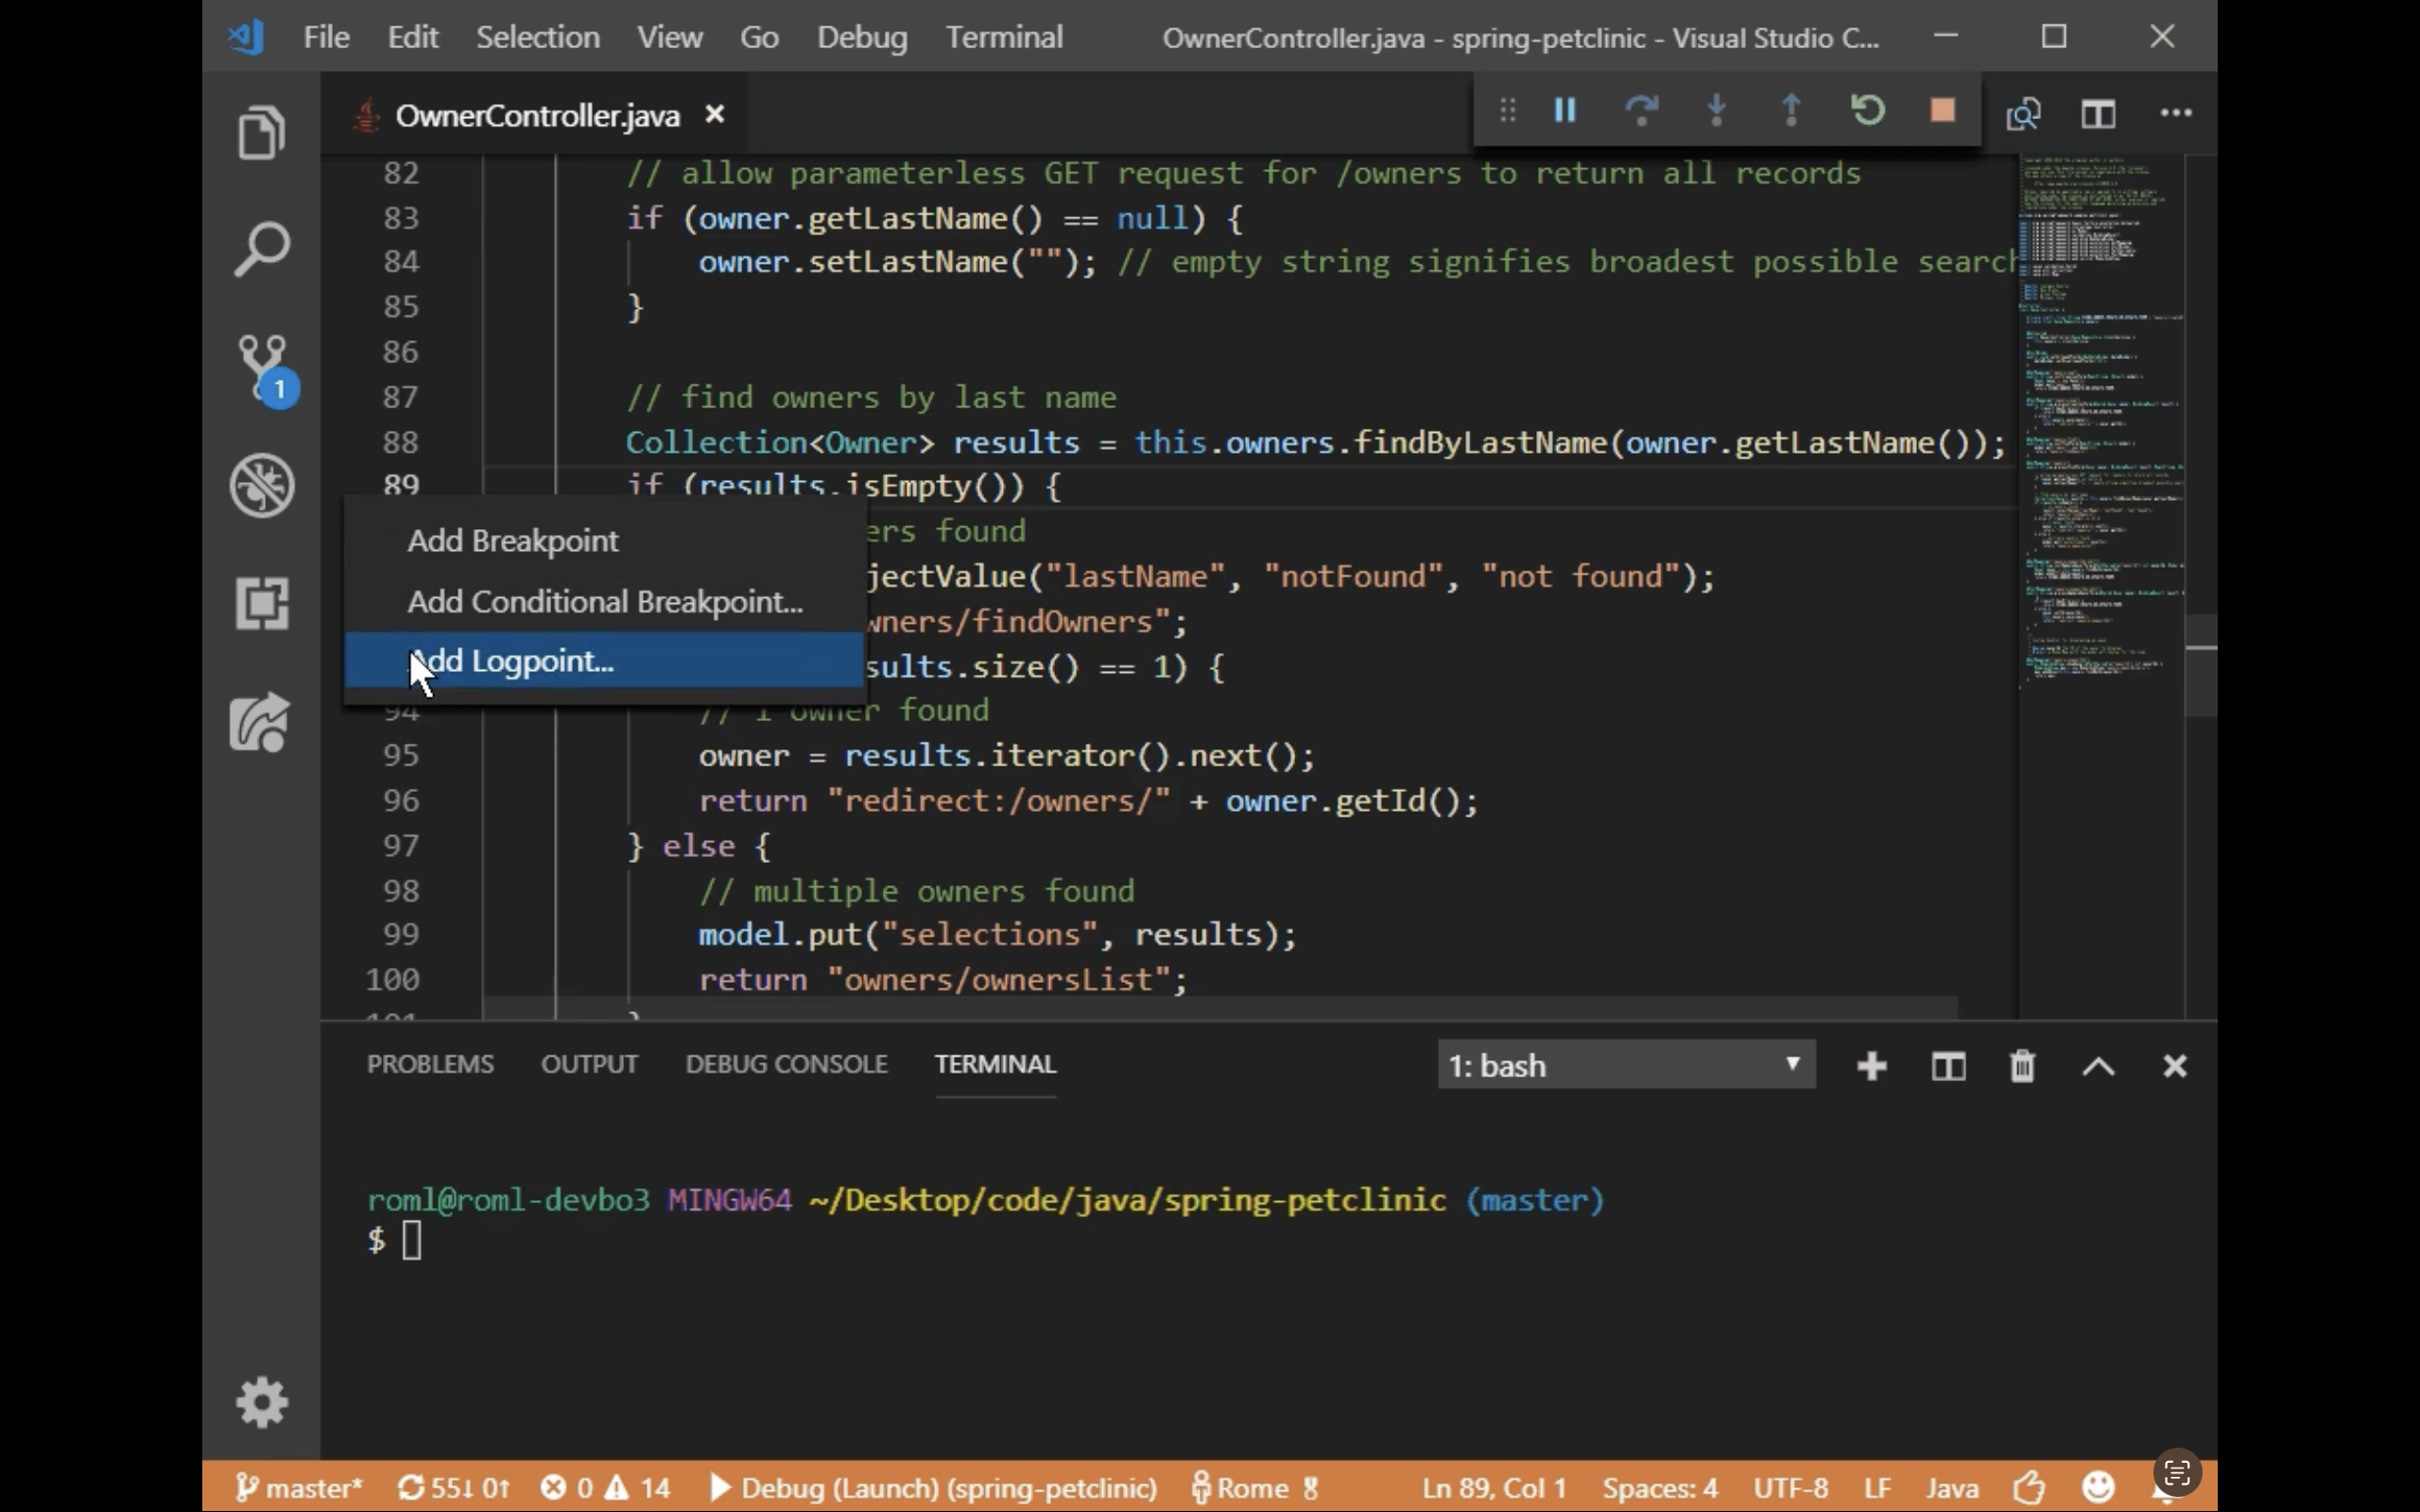Click line number 95 in the gutter
Screen dimensions: 2420x1512
(x=401, y=755)
